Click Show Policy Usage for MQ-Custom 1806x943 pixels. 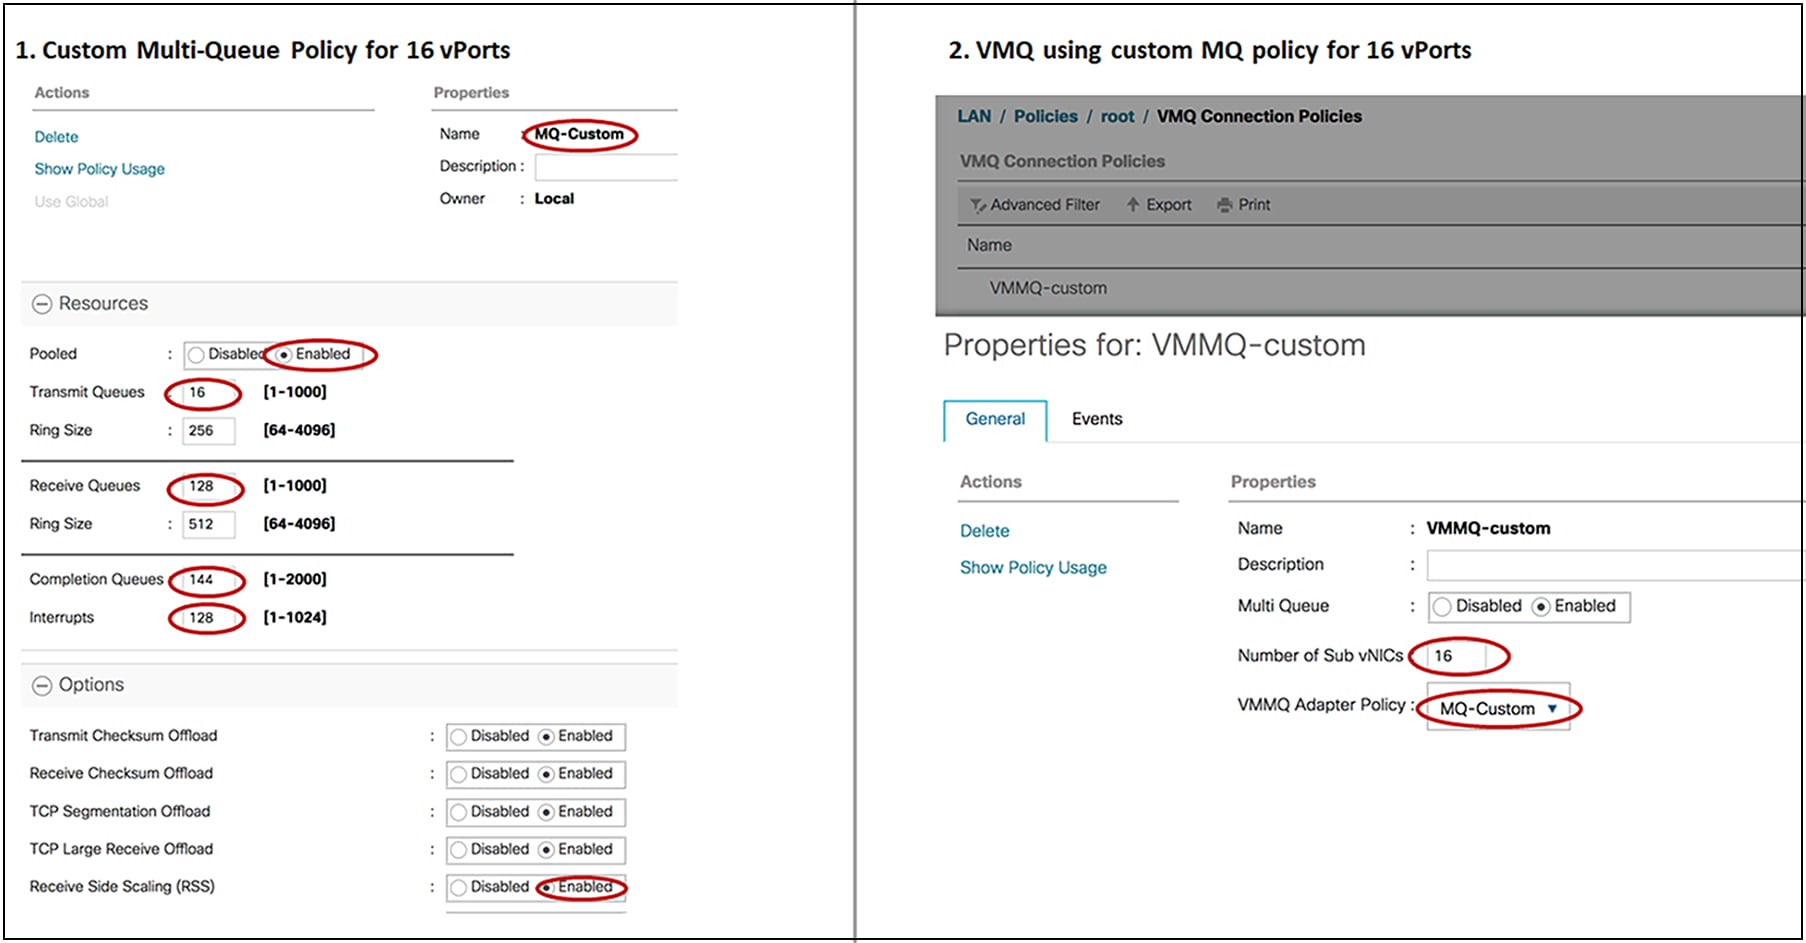99,169
